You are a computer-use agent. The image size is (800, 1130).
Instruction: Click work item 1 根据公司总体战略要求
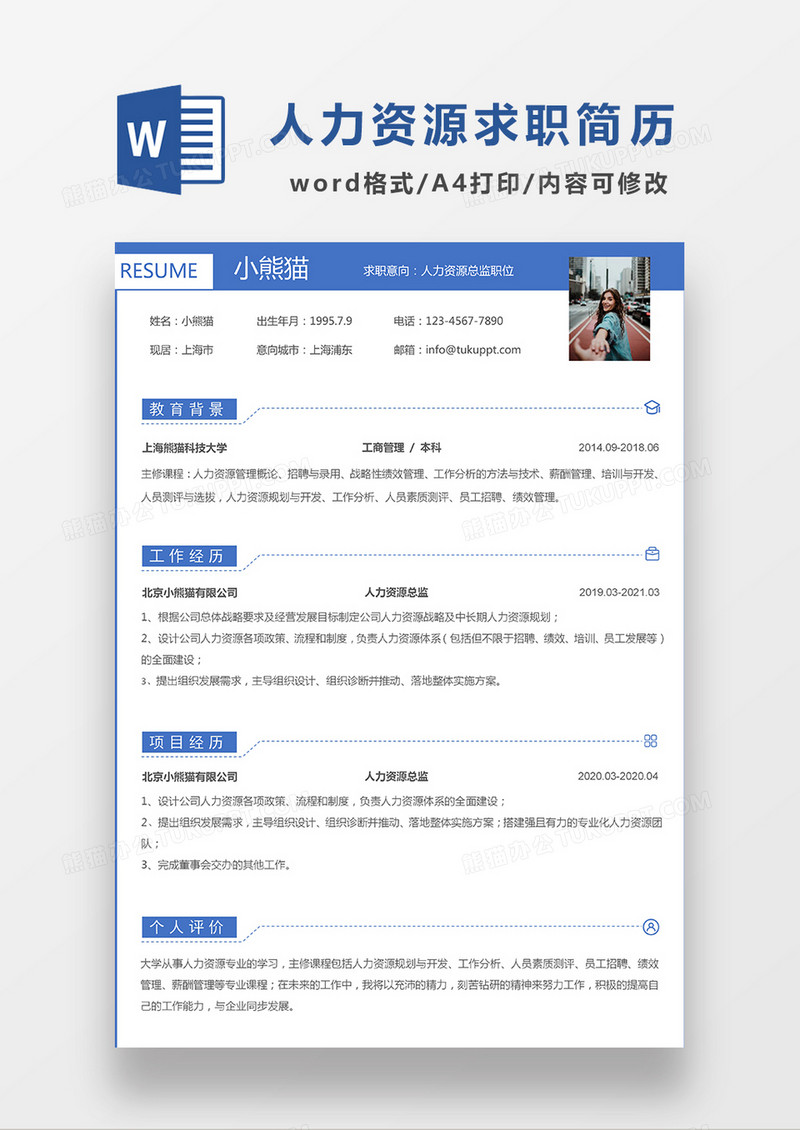pyautogui.click(x=350, y=617)
